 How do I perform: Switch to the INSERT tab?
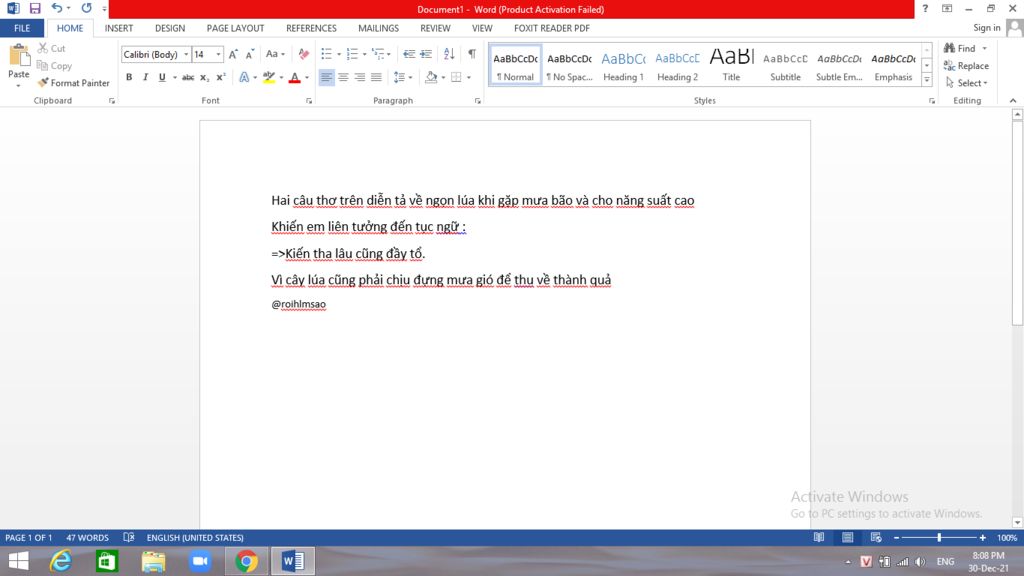pos(119,28)
